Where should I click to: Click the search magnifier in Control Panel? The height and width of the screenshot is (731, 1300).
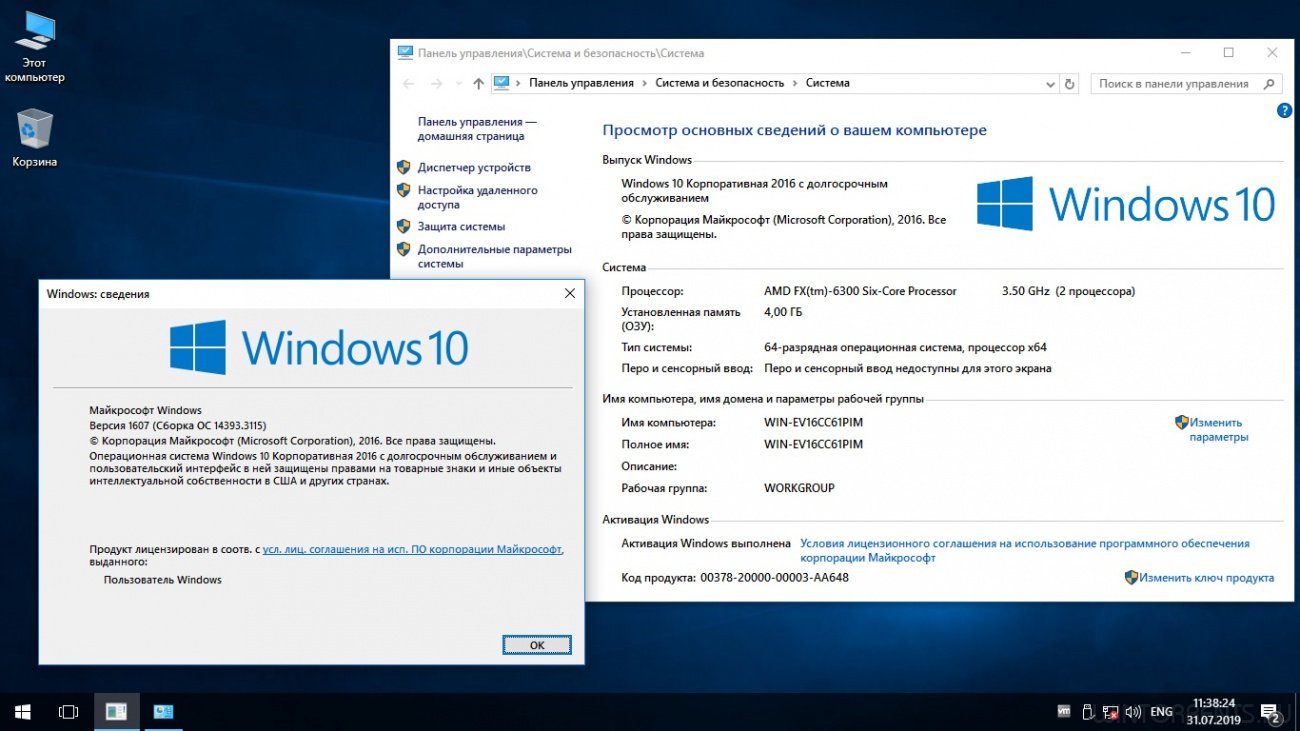(1270, 84)
